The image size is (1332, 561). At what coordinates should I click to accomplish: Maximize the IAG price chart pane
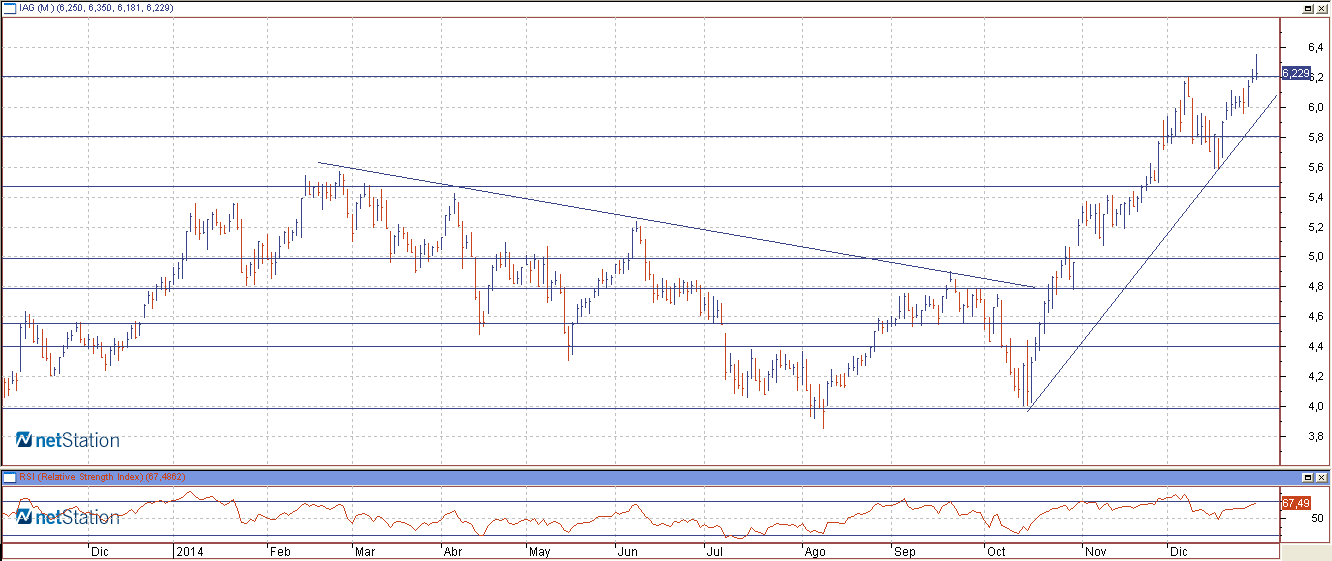click(x=1308, y=7)
